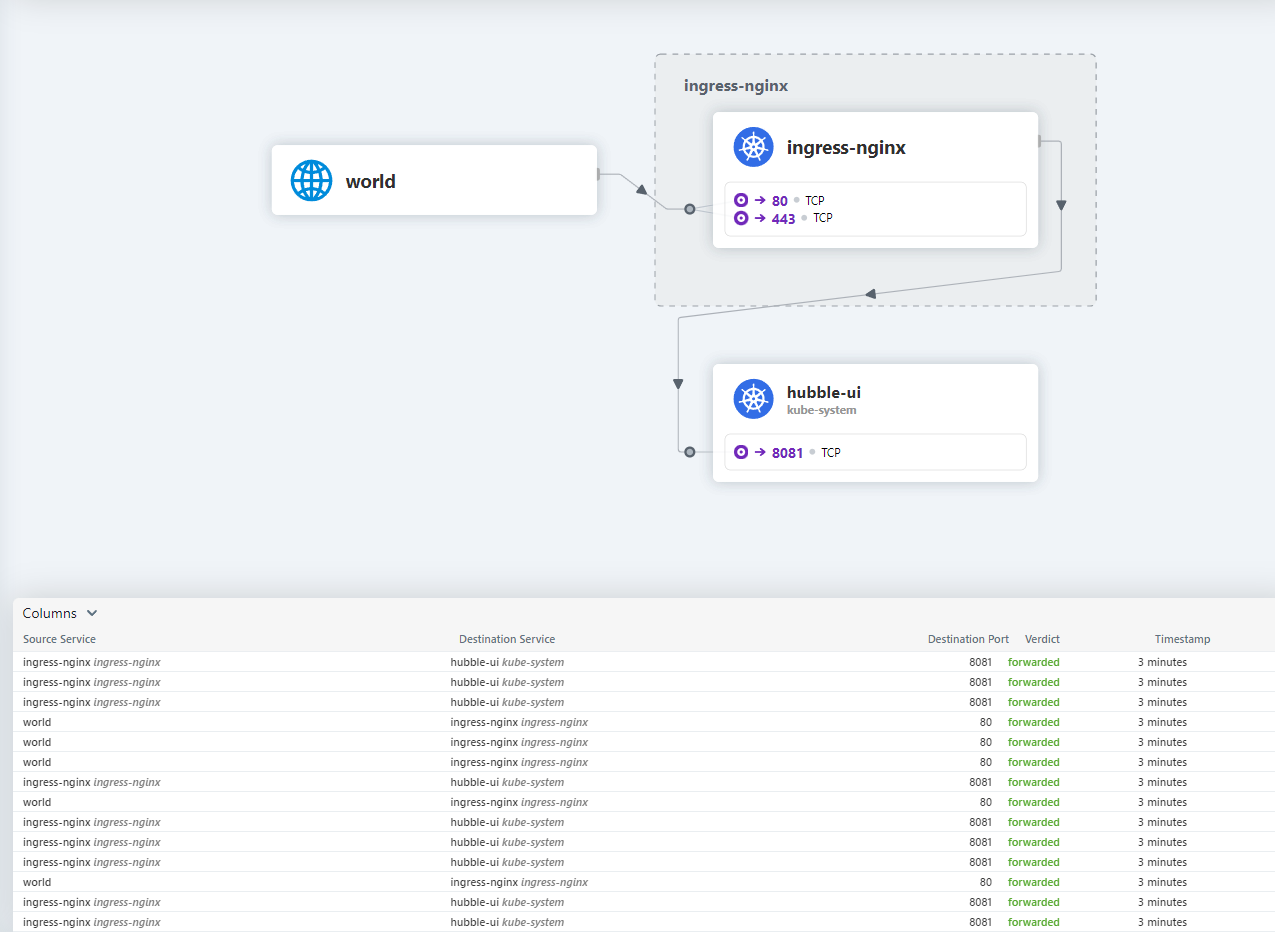Click the TCP label next to port 8081
Image resolution: width=1275 pixels, height=932 pixels.
831,453
